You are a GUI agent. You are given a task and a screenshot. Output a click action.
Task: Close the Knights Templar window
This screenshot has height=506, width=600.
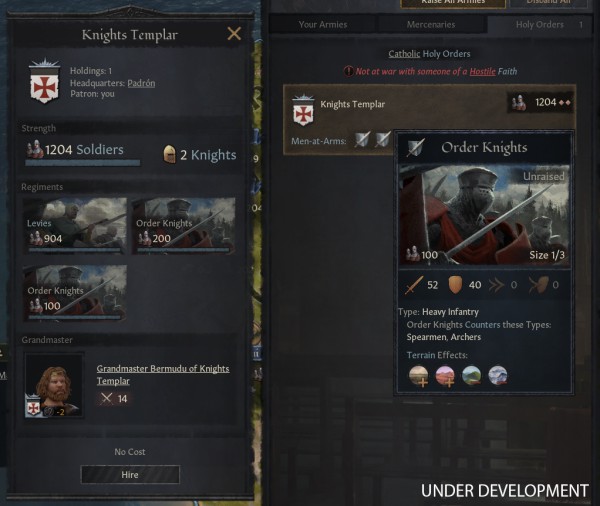tap(234, 34)
